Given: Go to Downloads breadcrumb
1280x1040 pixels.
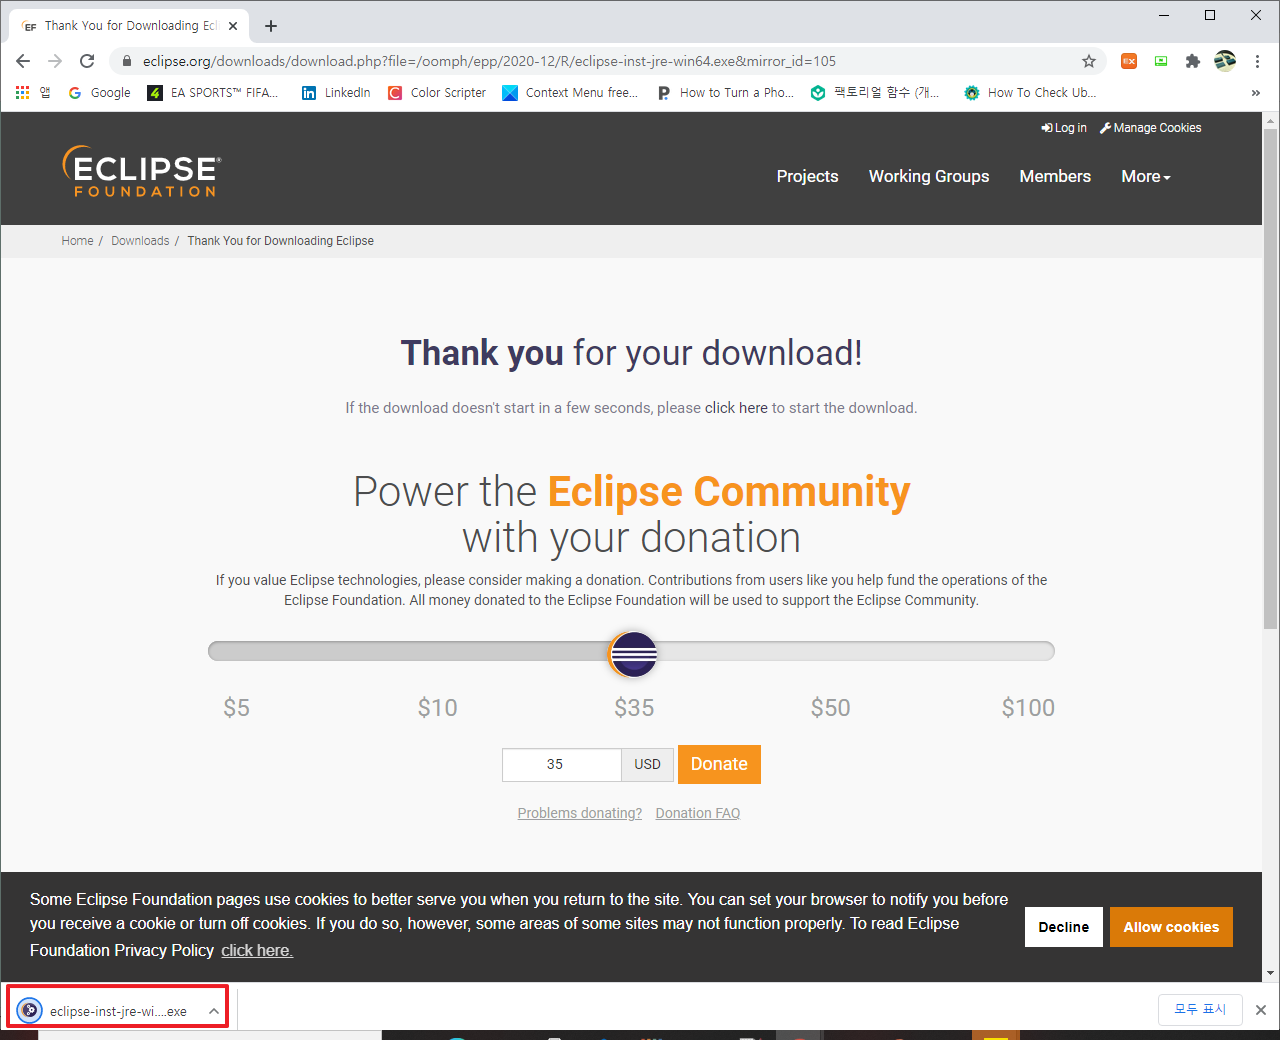Looking at the screenshot, I should (140, 241).
